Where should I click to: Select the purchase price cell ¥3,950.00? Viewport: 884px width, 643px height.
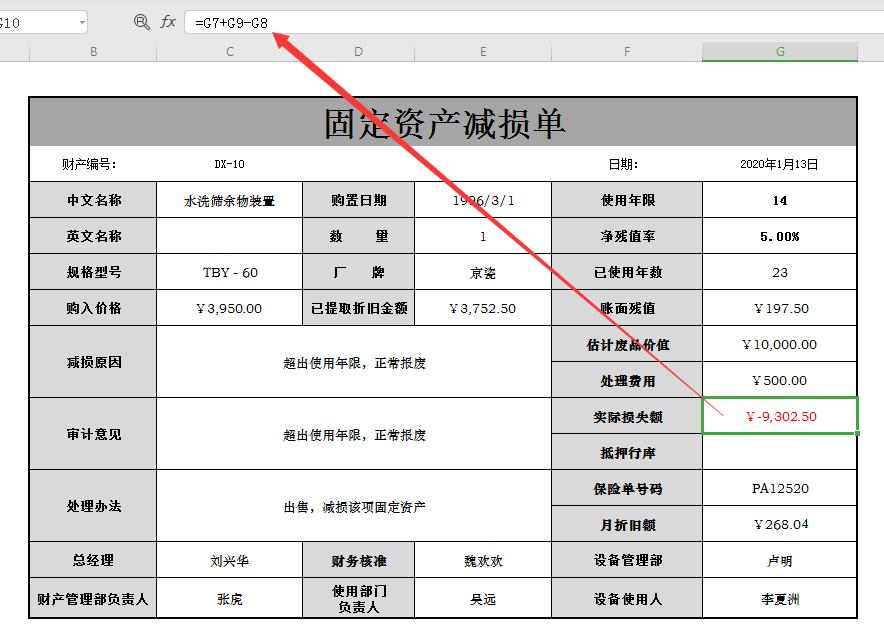click(x=228, y=307)
